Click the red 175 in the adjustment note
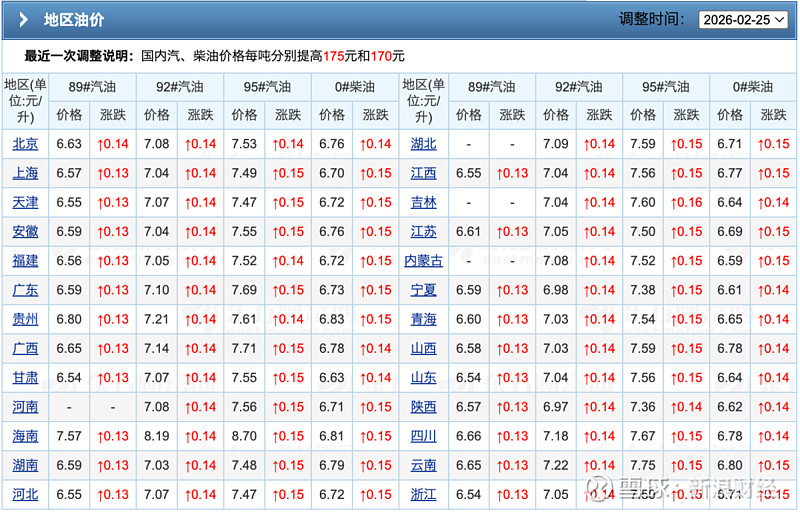 tap(334, 56)
